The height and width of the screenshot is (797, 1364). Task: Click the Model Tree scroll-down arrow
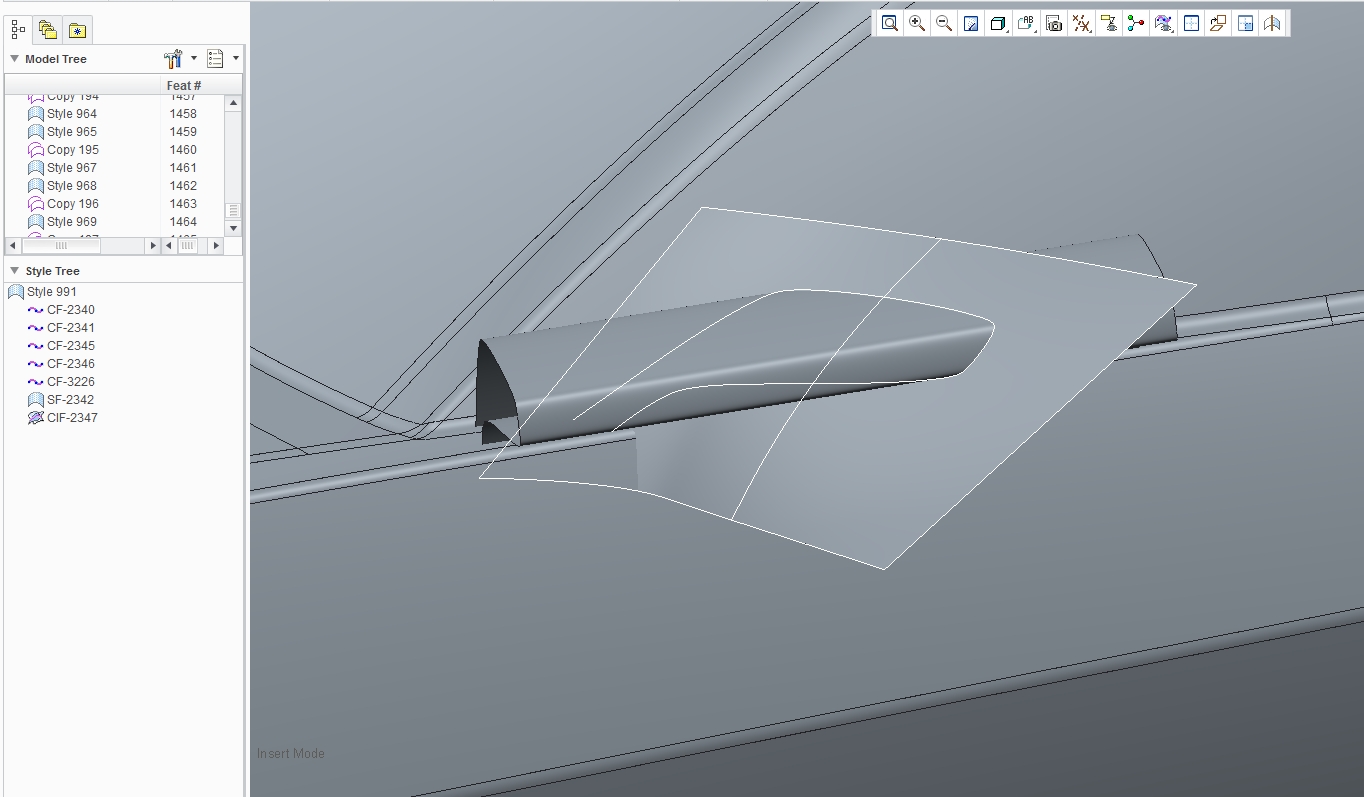pyautogui.click(x=233, y=228)
